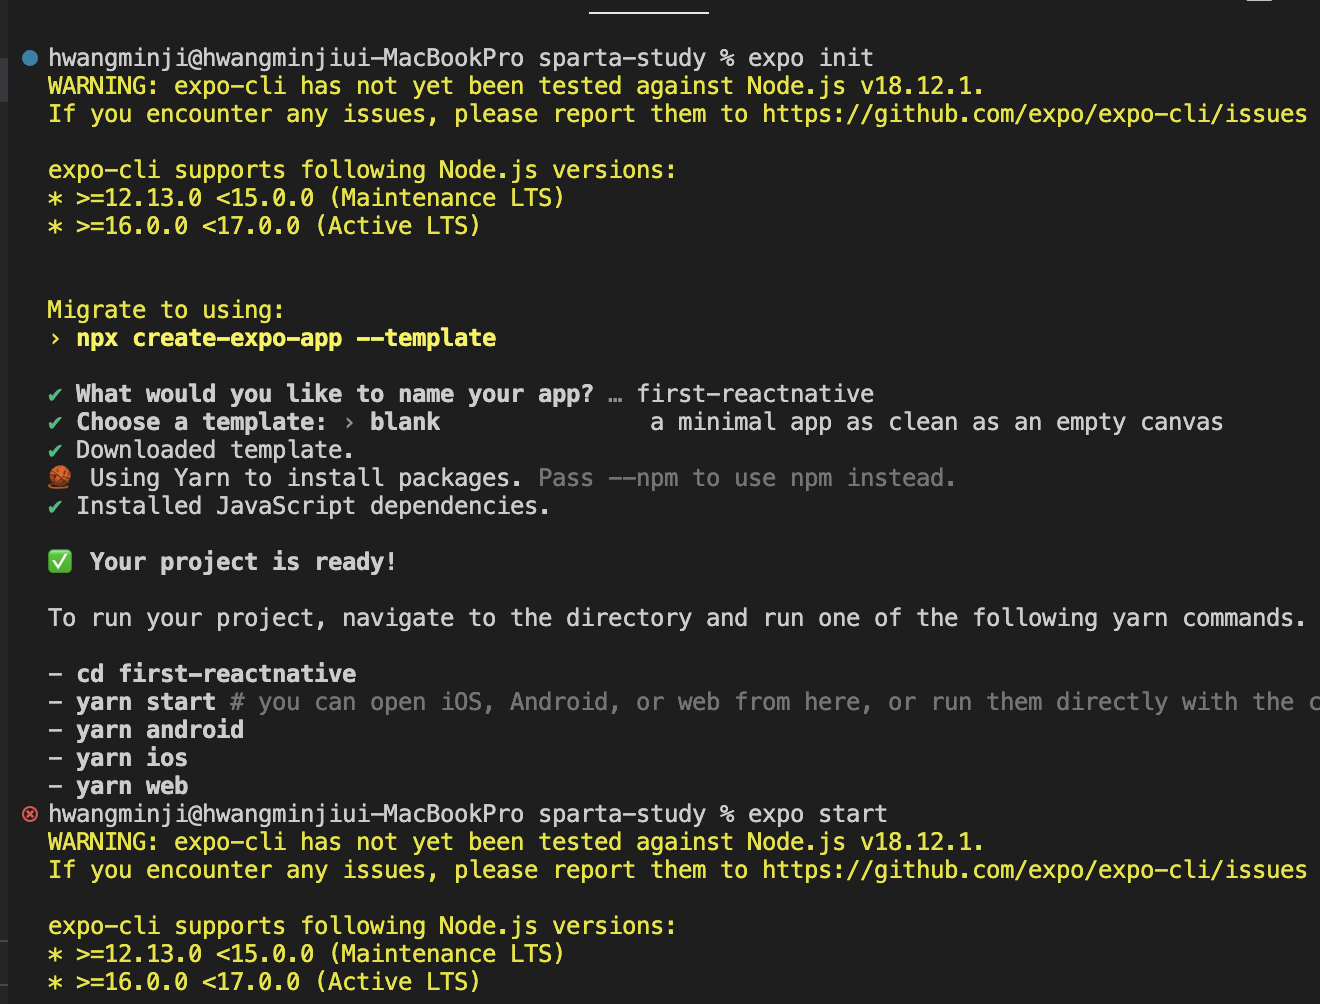Open the GitHub issues link under the expo init warning
1320x1004 pixels.
[1034, 114]
